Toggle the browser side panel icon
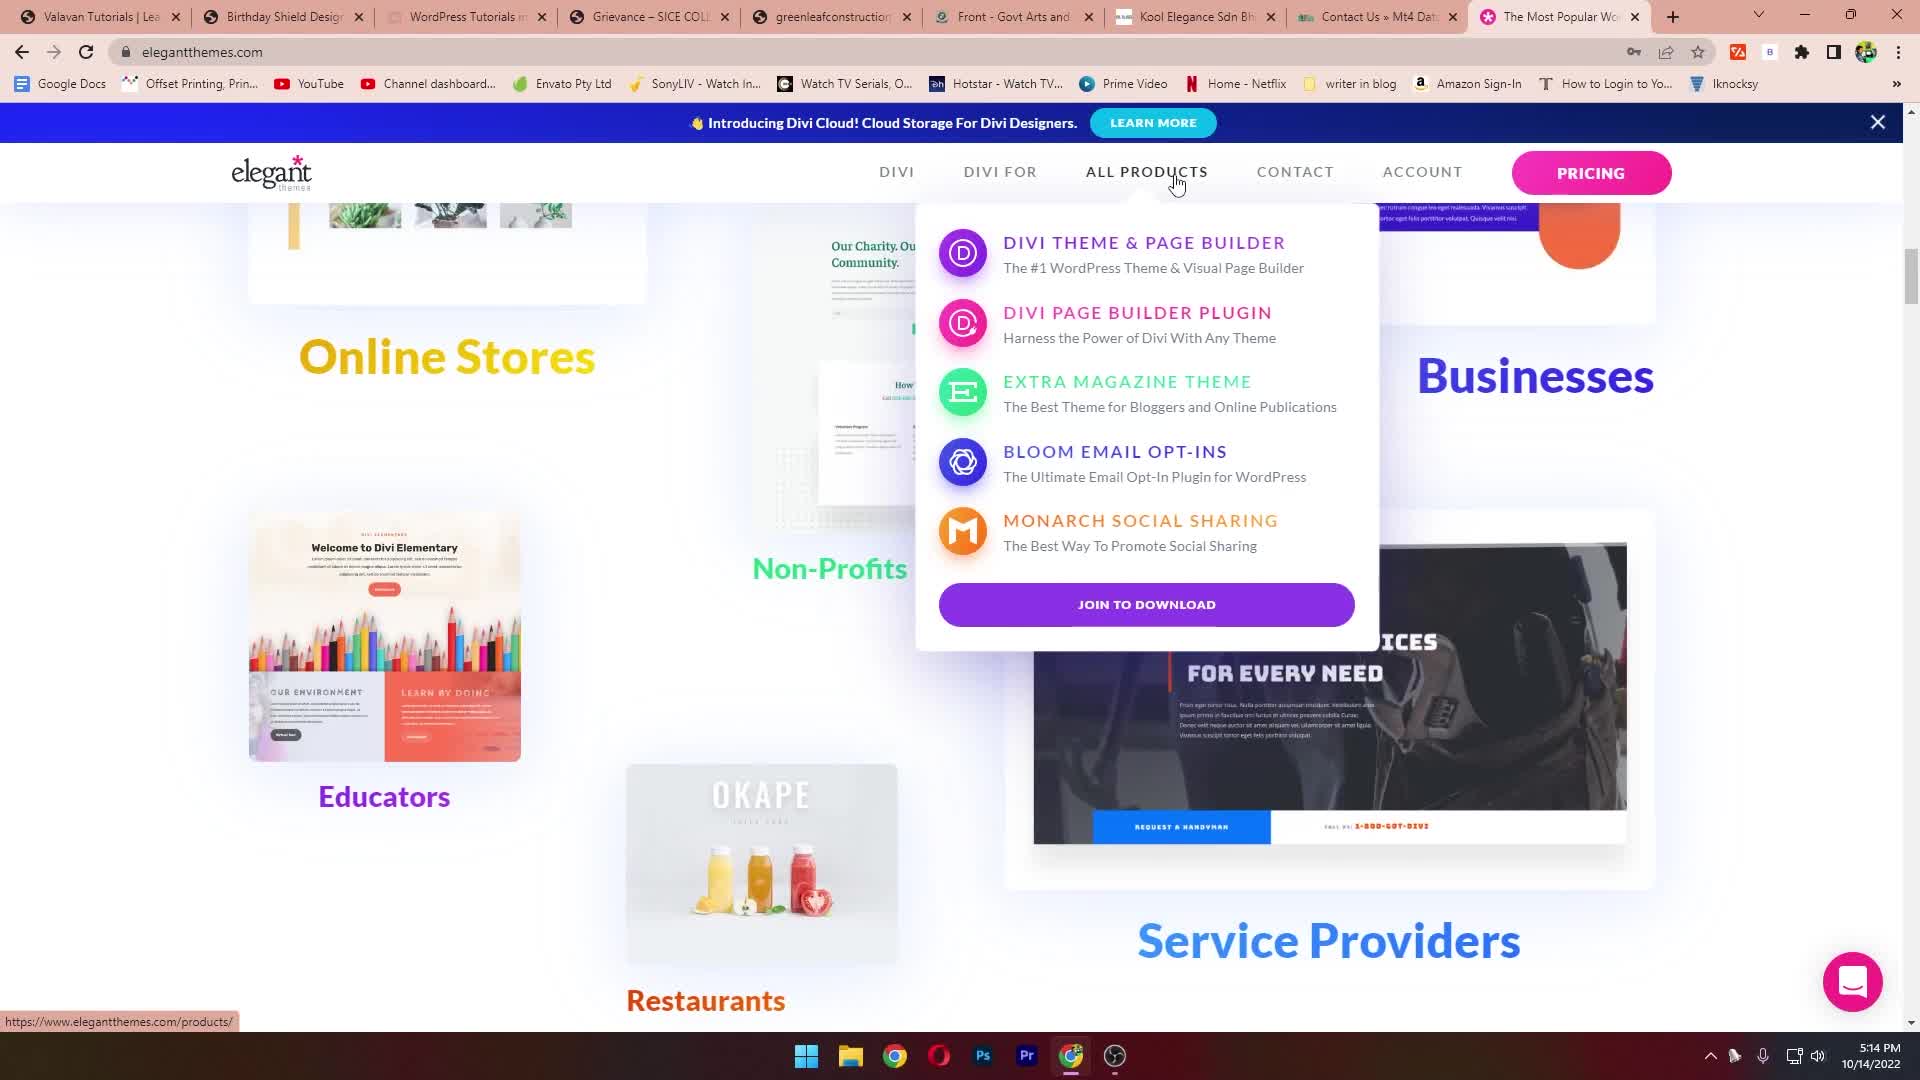Viewport: 1920px width, 1080px height. pos(1833,52)
